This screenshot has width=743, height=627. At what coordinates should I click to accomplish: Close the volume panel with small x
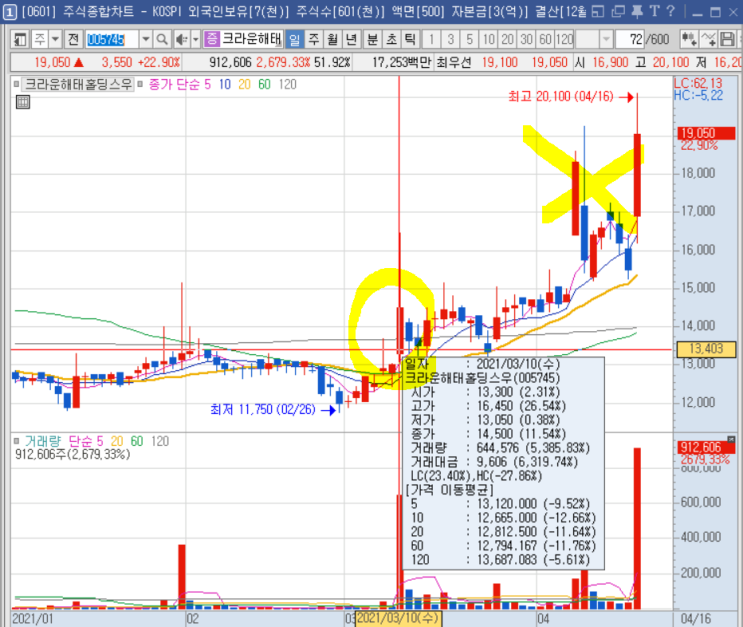tap(731, 440)
